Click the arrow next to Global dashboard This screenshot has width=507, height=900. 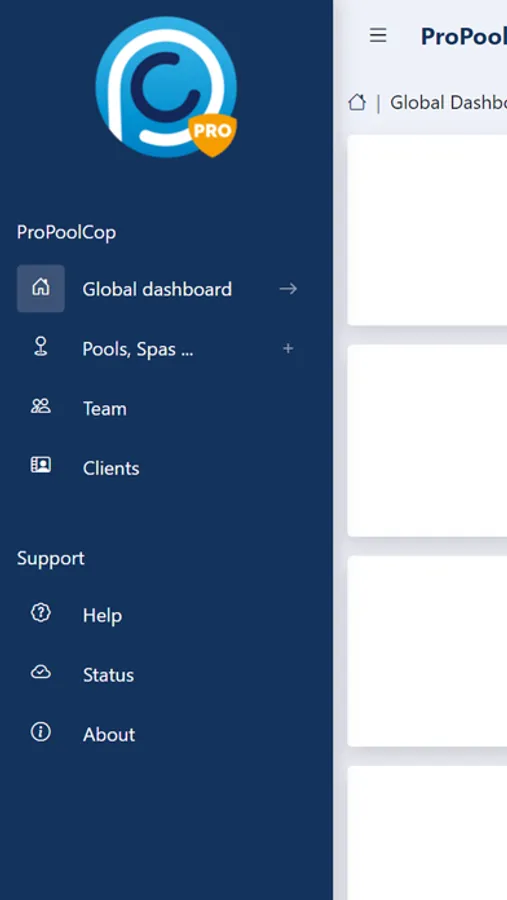[x=288, y=289]
